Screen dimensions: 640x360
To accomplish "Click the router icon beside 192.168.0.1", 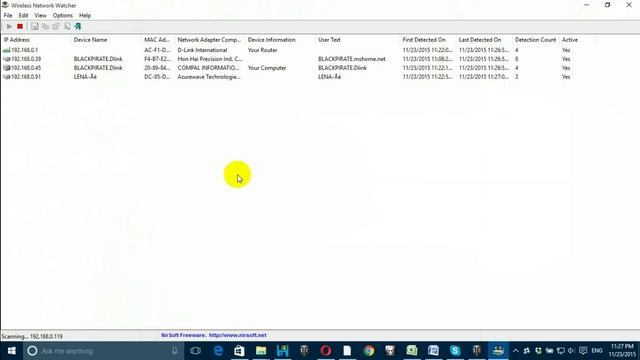I will [x=6, y=50].
